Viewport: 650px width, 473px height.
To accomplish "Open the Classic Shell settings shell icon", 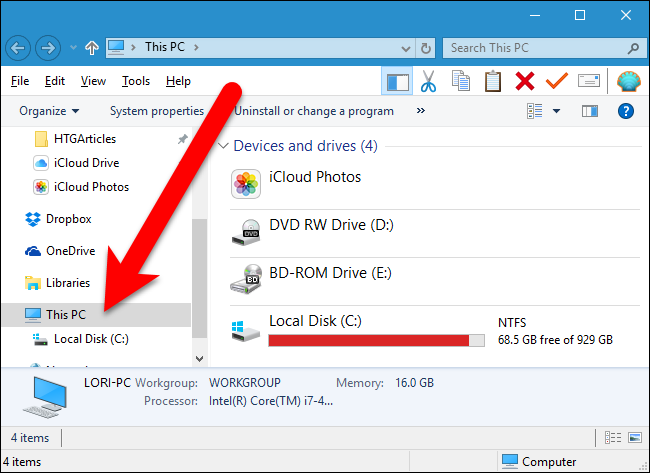I will 629,81.
